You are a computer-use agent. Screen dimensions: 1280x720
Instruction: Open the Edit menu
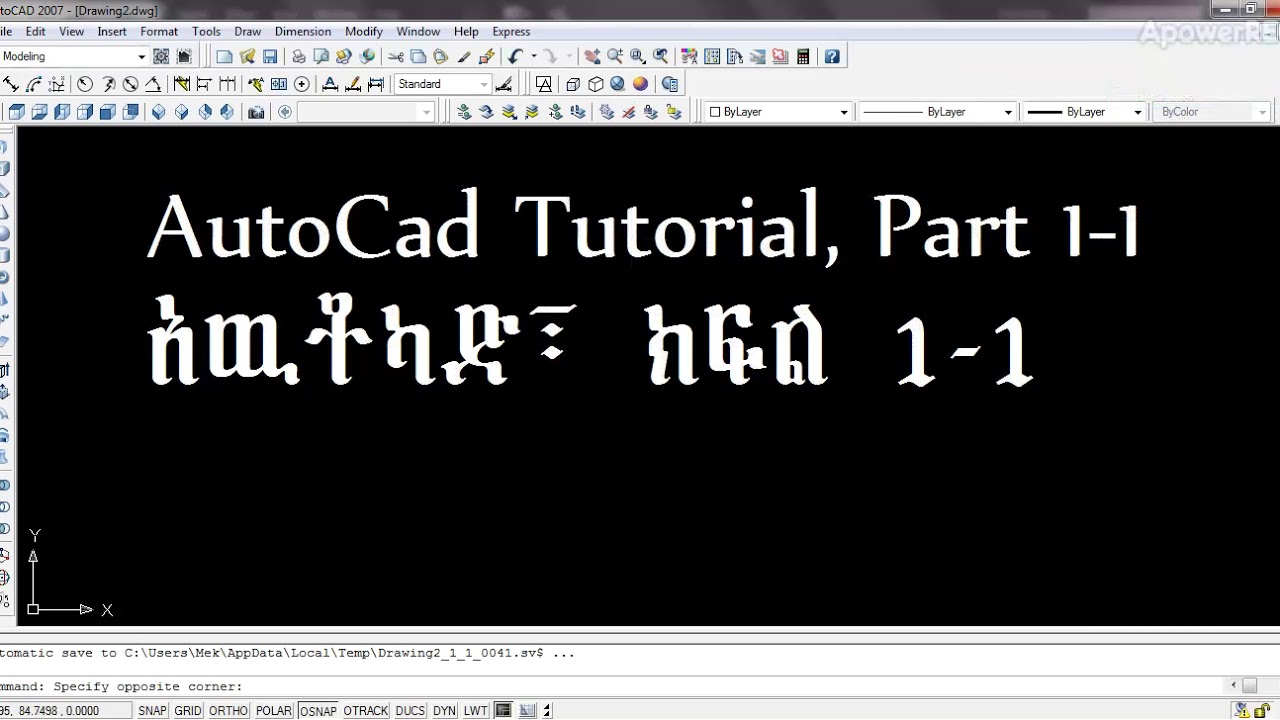pyautogui.click(x=35, y=31)
